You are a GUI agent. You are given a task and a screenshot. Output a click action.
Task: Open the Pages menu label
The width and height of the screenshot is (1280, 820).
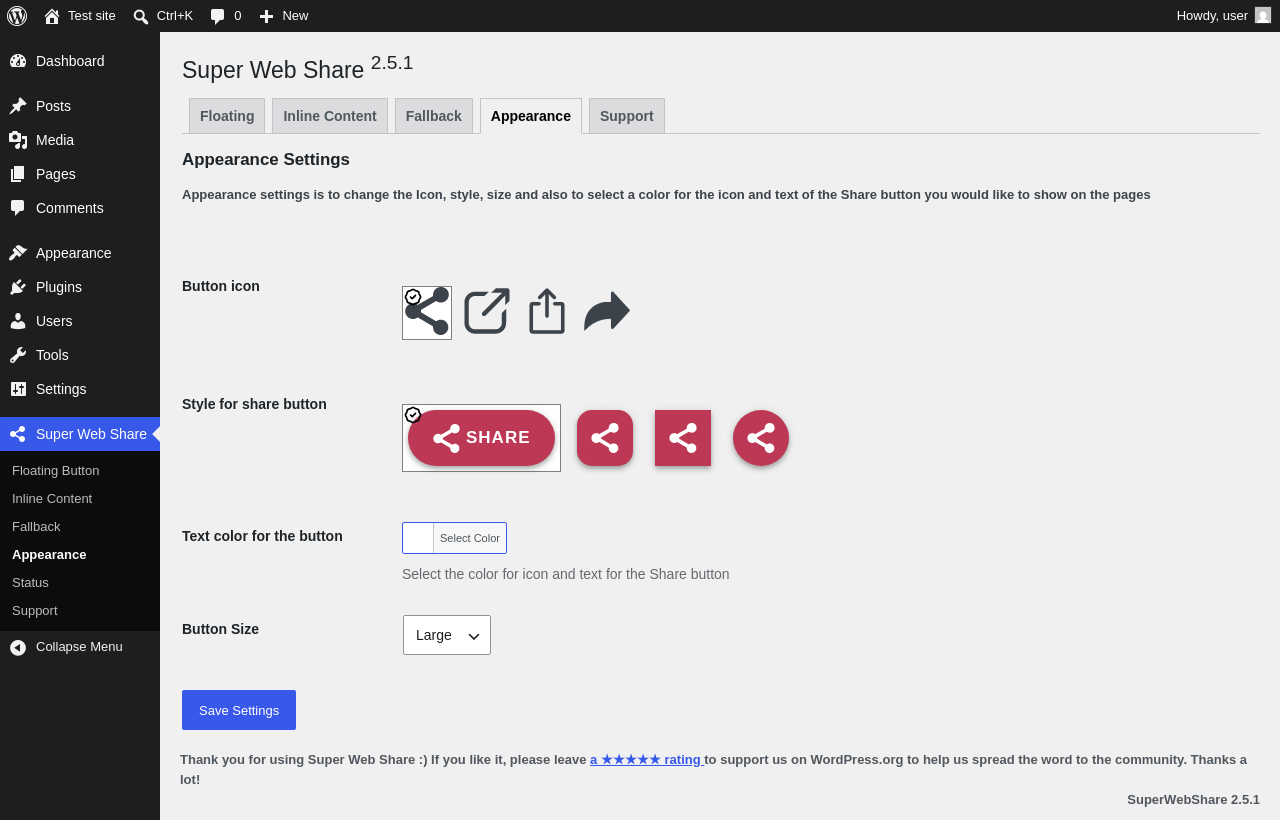click(56, 174)
